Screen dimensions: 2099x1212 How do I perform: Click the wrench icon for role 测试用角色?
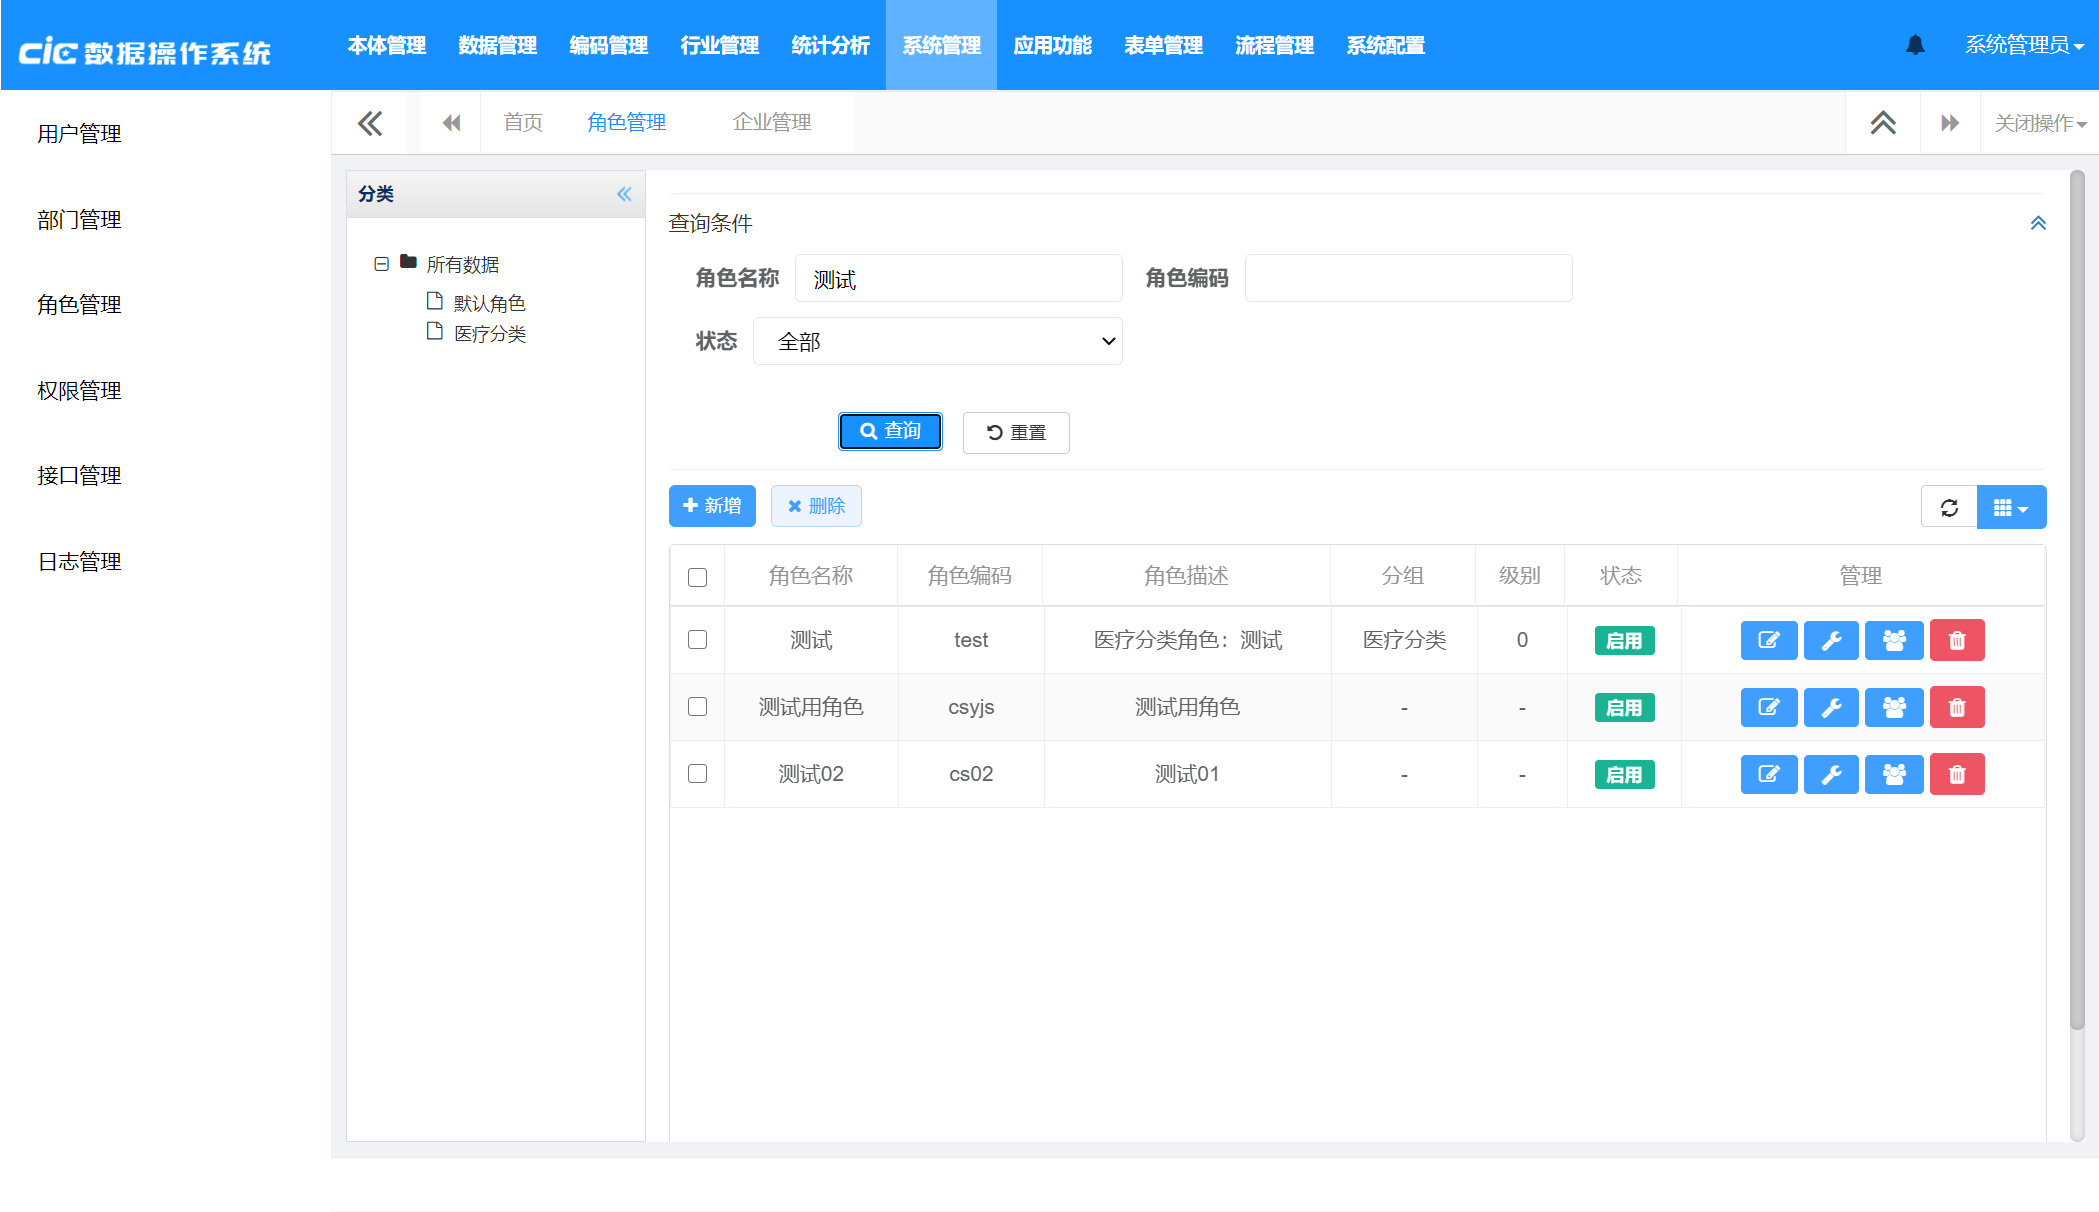1831,708
